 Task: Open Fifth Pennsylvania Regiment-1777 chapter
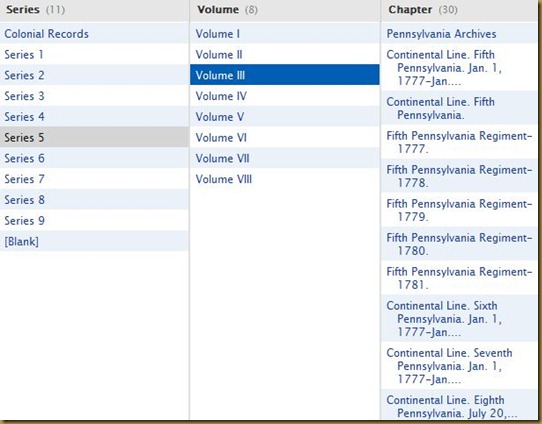pyautogui.click(x=459, y=142)
